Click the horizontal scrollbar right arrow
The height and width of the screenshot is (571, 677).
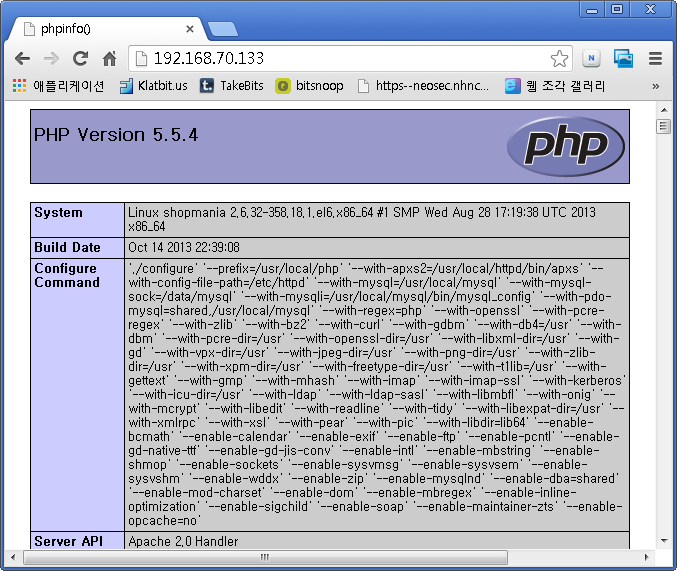point(646,557)
